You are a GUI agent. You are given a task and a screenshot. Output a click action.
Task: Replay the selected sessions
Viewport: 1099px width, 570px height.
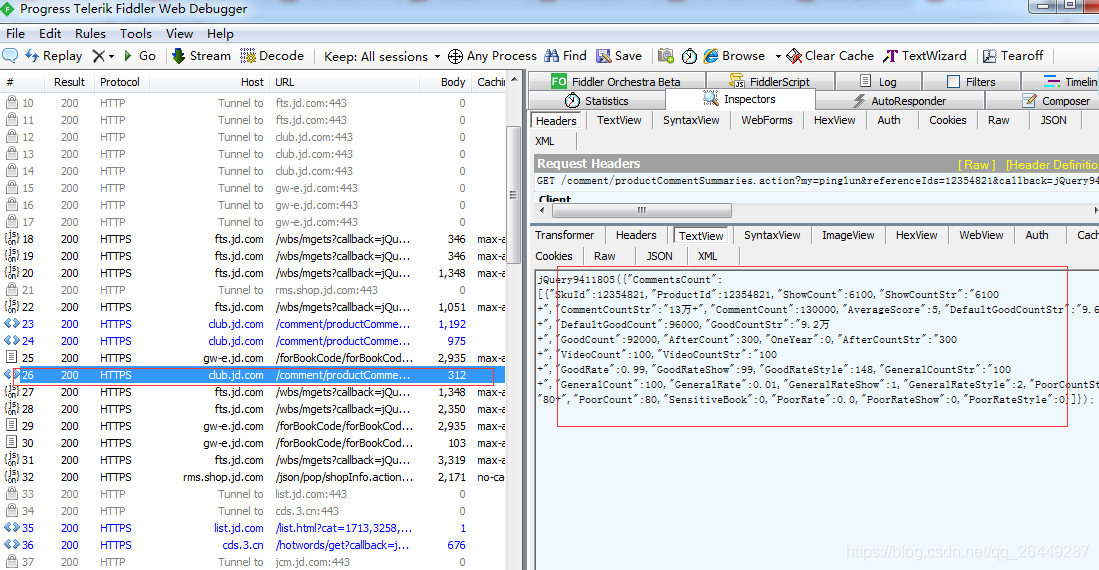point(54,55)
